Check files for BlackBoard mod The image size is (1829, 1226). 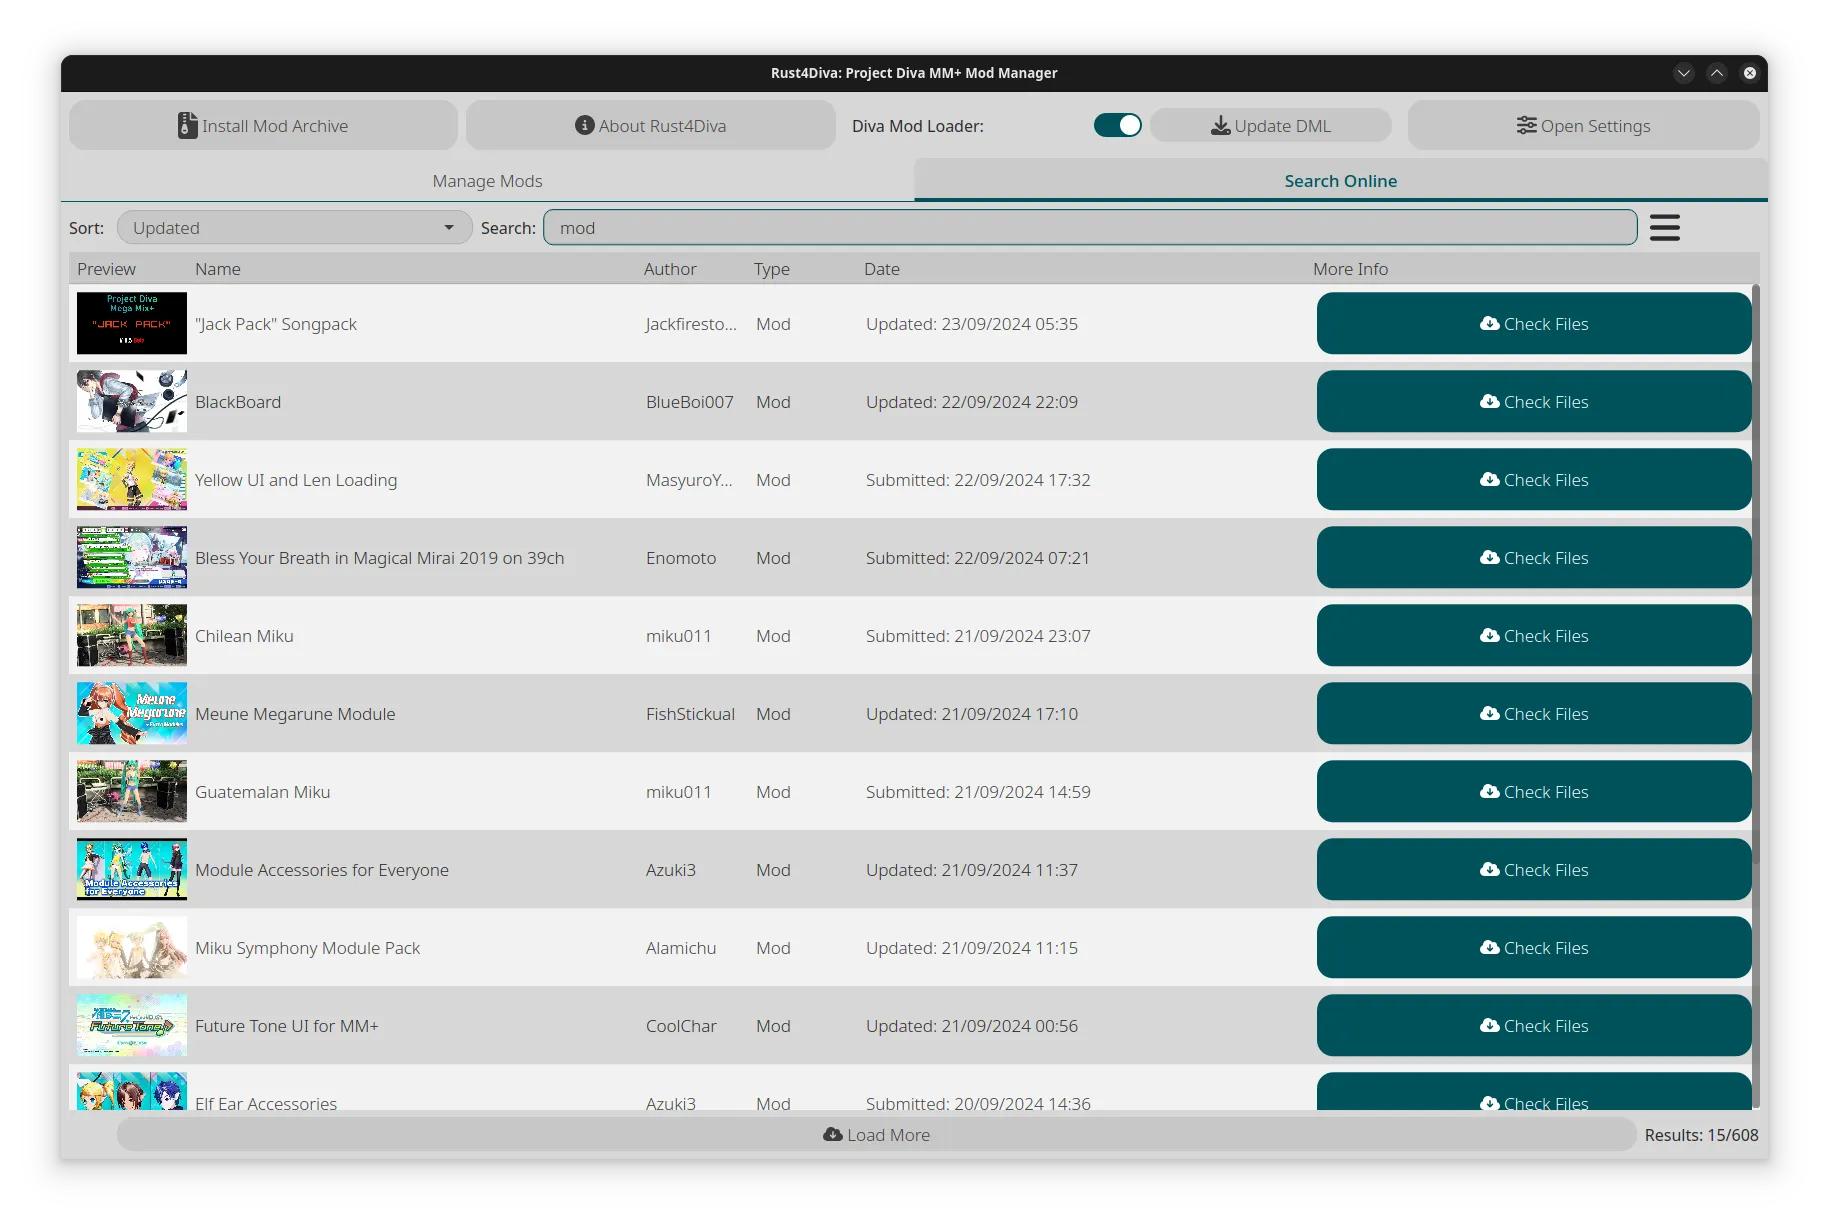(1533, 402)
